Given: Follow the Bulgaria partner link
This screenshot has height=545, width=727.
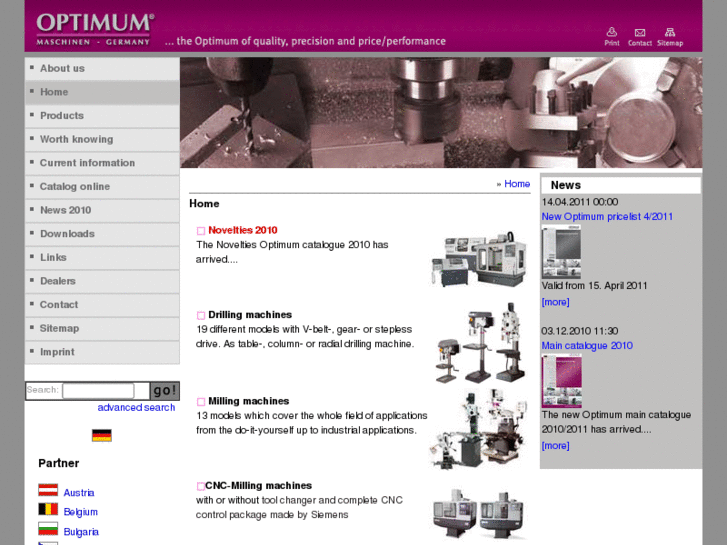Looking at the screenshot, I should pos(81,532).
